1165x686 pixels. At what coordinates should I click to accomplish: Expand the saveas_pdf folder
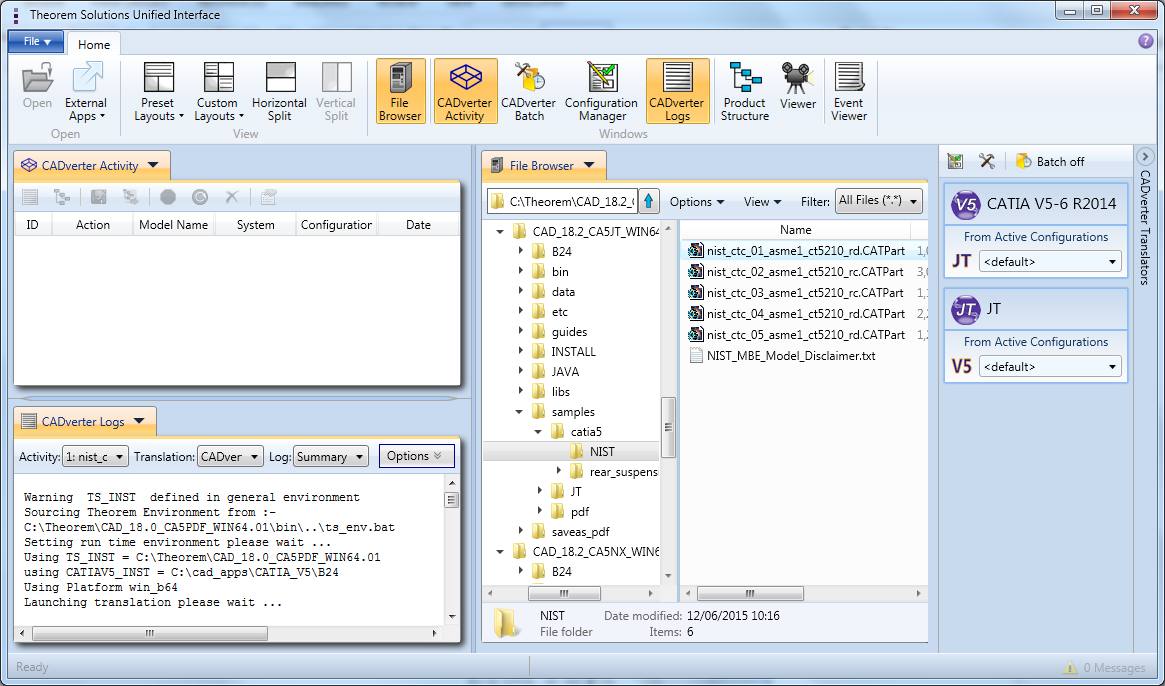(520, 531)
